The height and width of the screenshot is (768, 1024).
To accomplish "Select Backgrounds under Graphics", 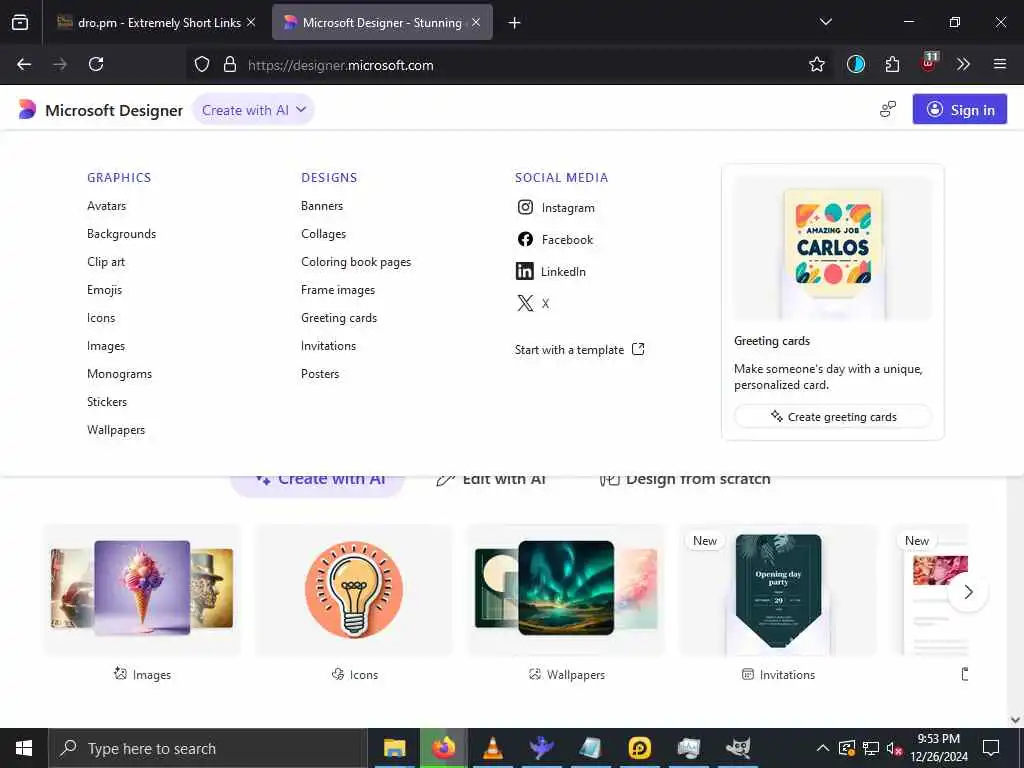I will point(121,234).
